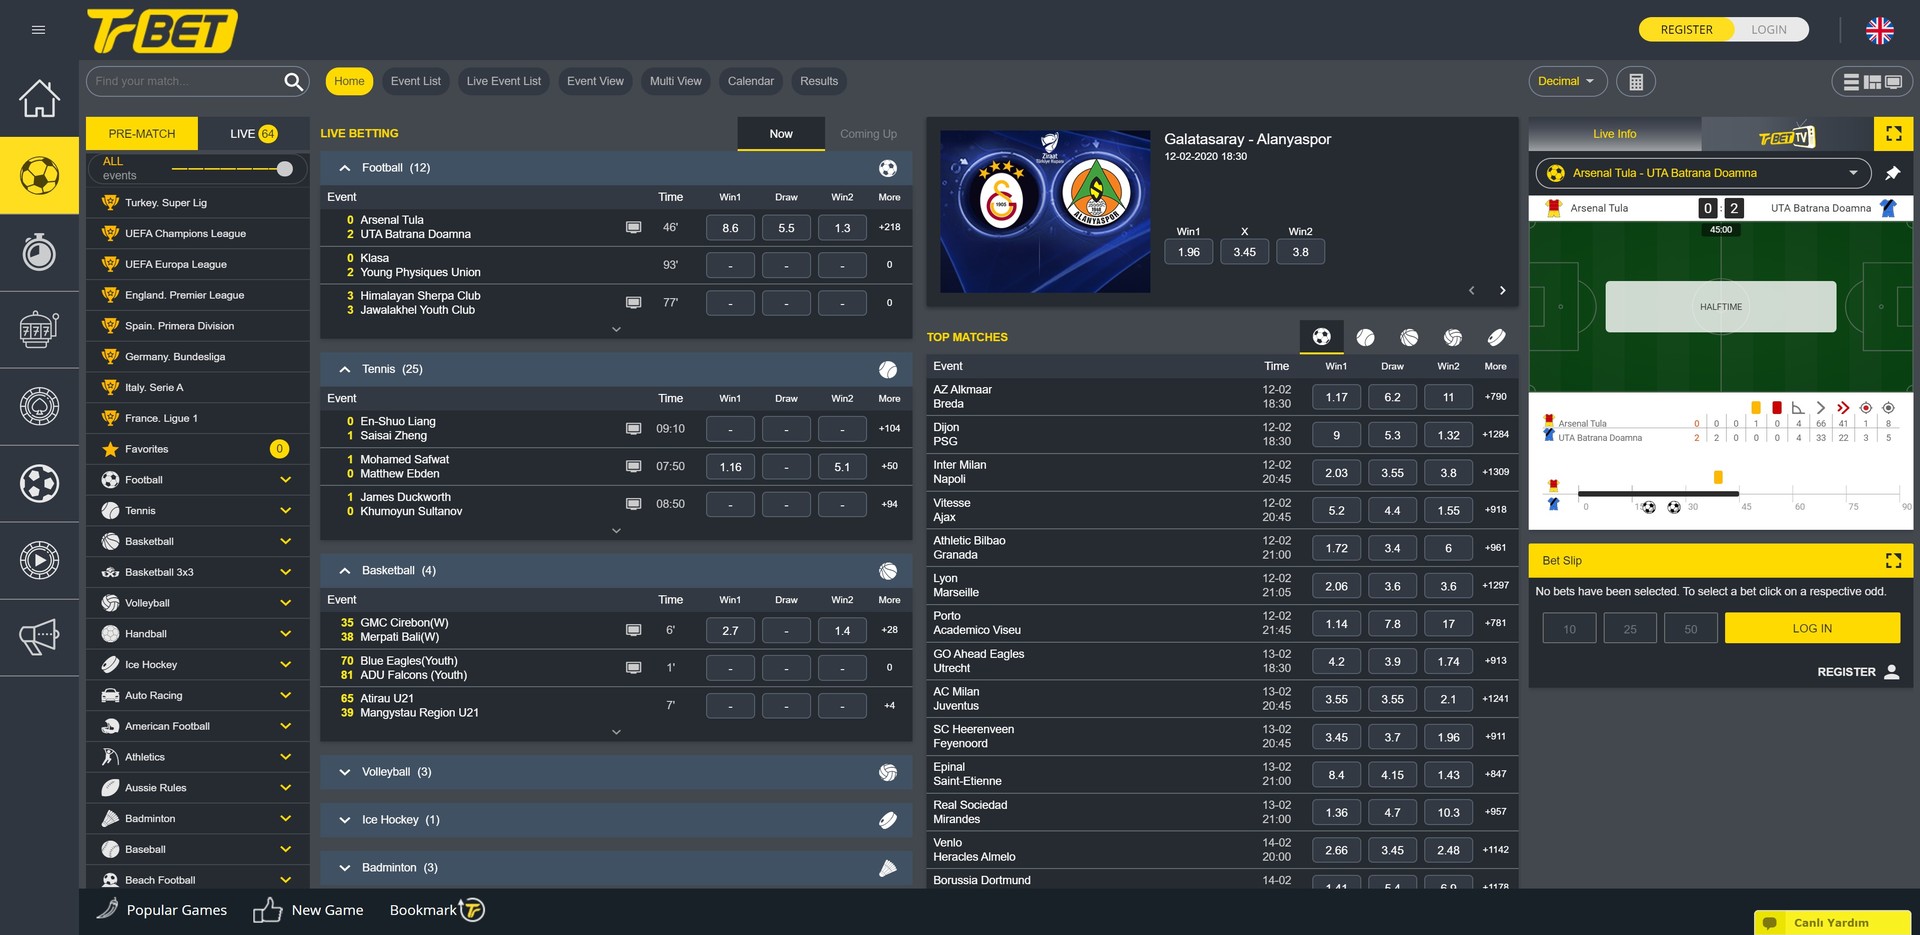1920x935 pixels.
Task: Open the Multi View menu
Action: click(x=675, y=82)
